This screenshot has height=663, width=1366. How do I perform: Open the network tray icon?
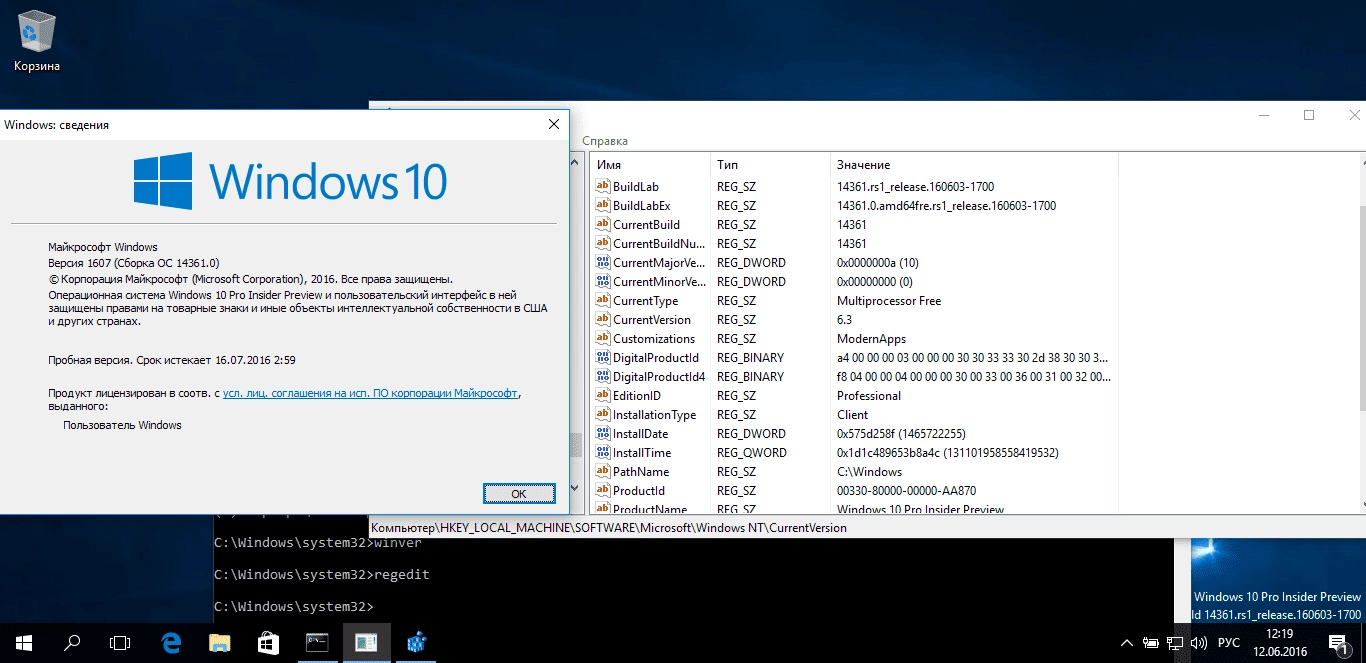pyautogui.click(x=1175, y=643)
